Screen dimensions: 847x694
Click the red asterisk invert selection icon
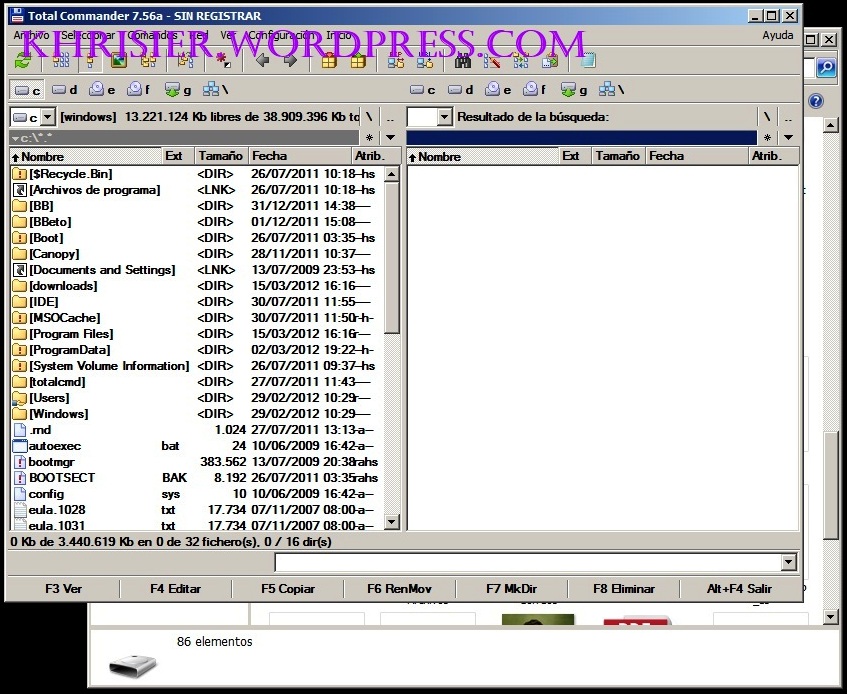[x=223, y=61]
